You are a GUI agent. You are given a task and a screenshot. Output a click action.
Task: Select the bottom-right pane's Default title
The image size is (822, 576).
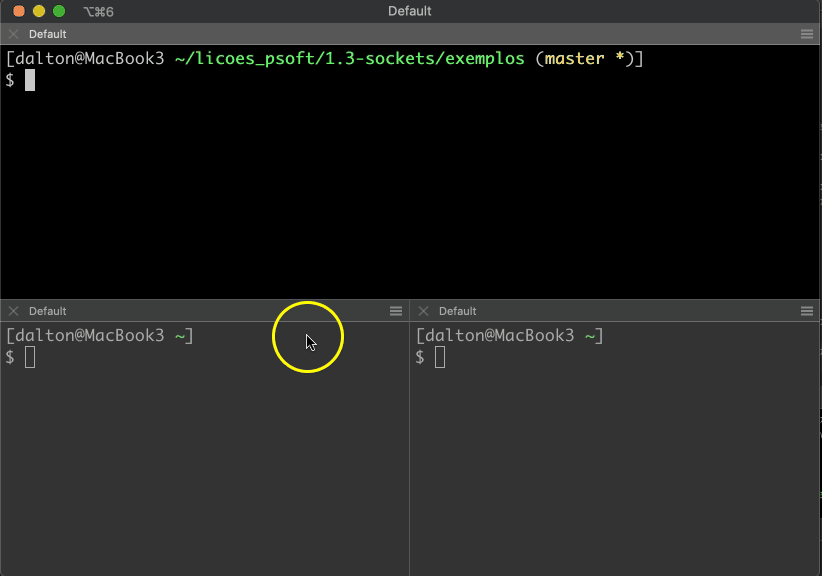[457, 311]
